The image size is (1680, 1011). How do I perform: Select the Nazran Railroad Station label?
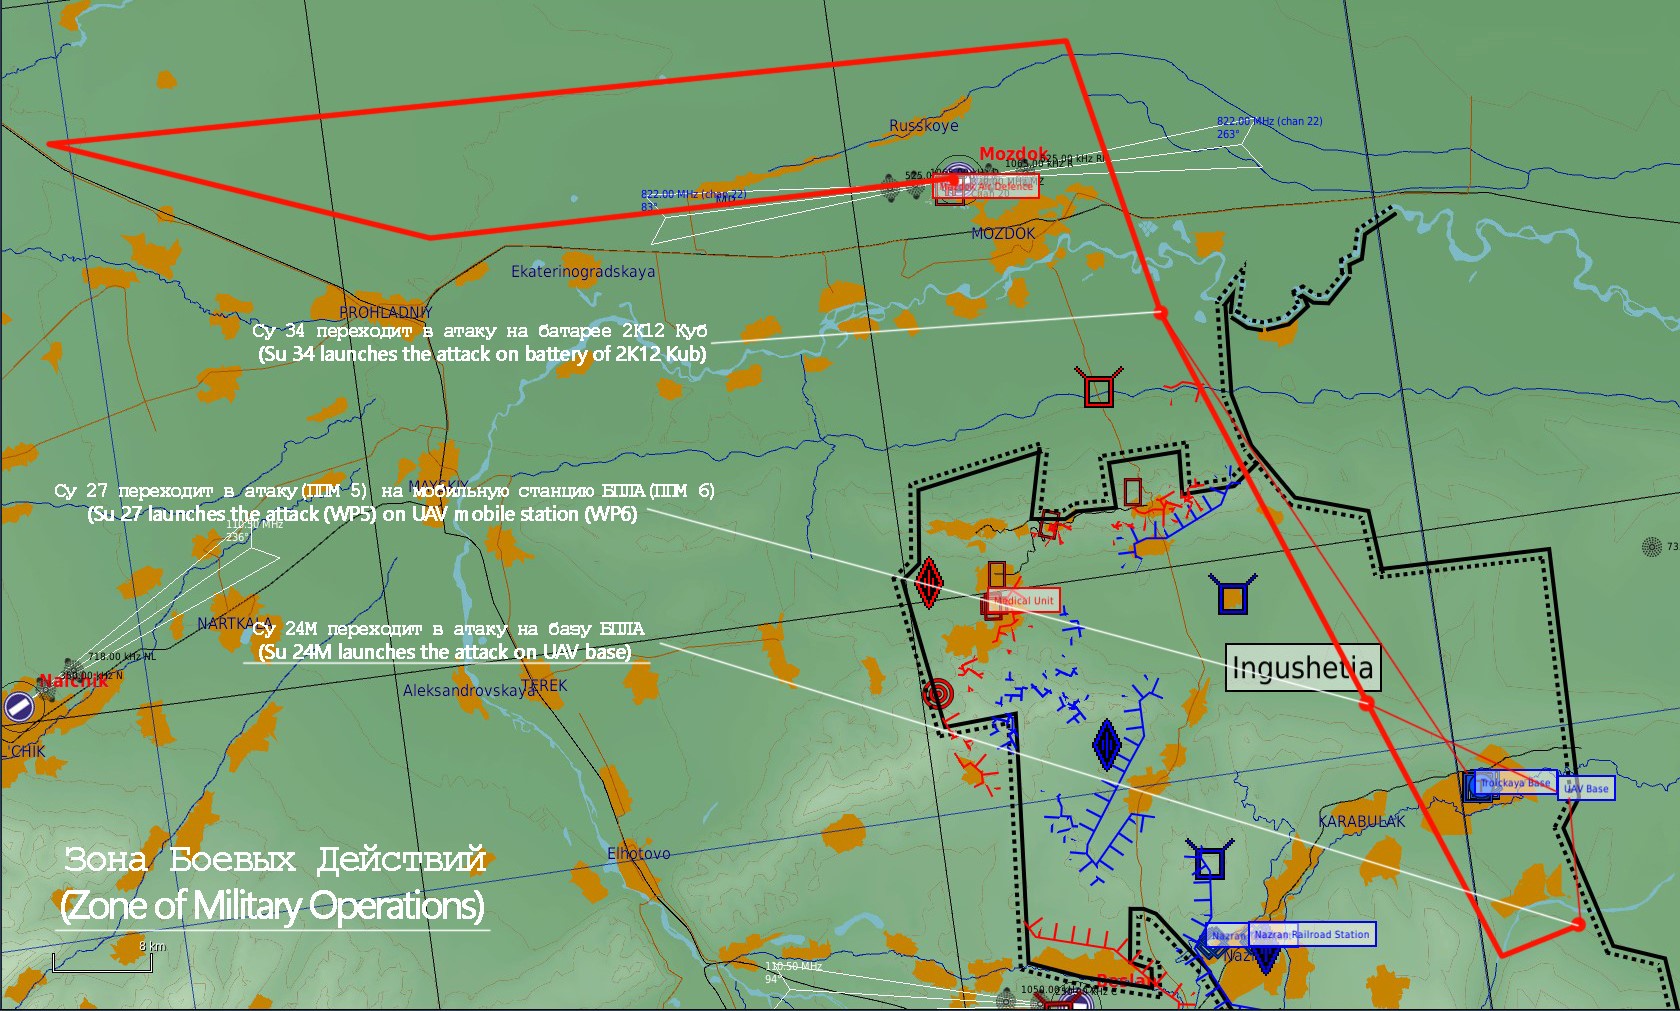pos(1311,934)
